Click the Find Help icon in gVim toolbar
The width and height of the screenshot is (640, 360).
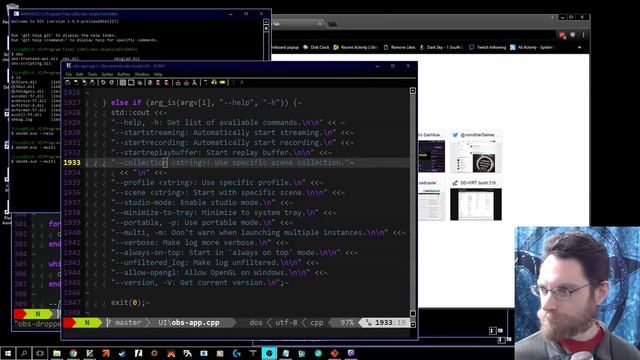pyautogui.click(x=242, y=82)
